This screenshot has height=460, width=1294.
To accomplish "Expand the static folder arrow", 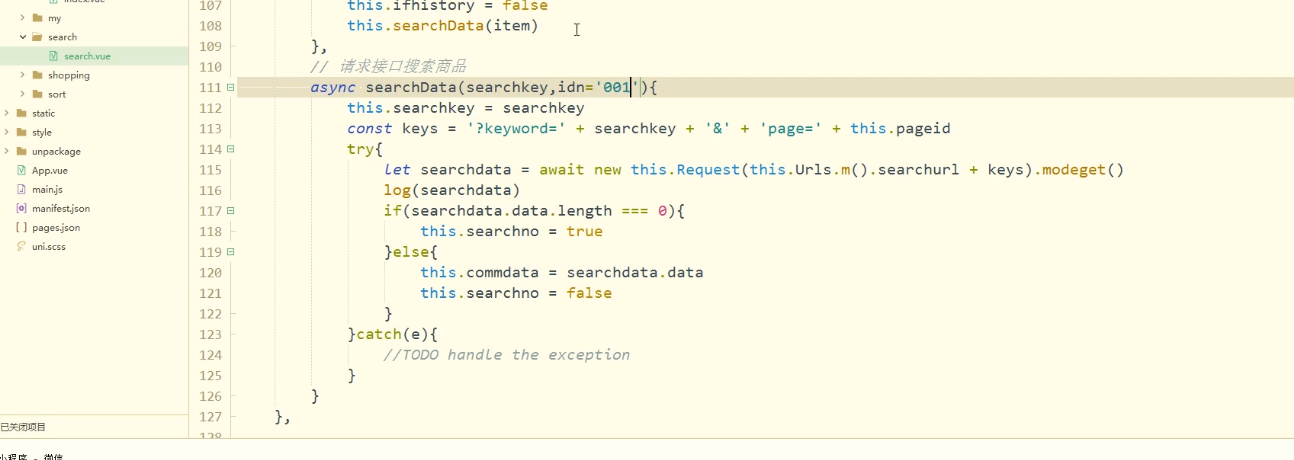I will point(7,113).
